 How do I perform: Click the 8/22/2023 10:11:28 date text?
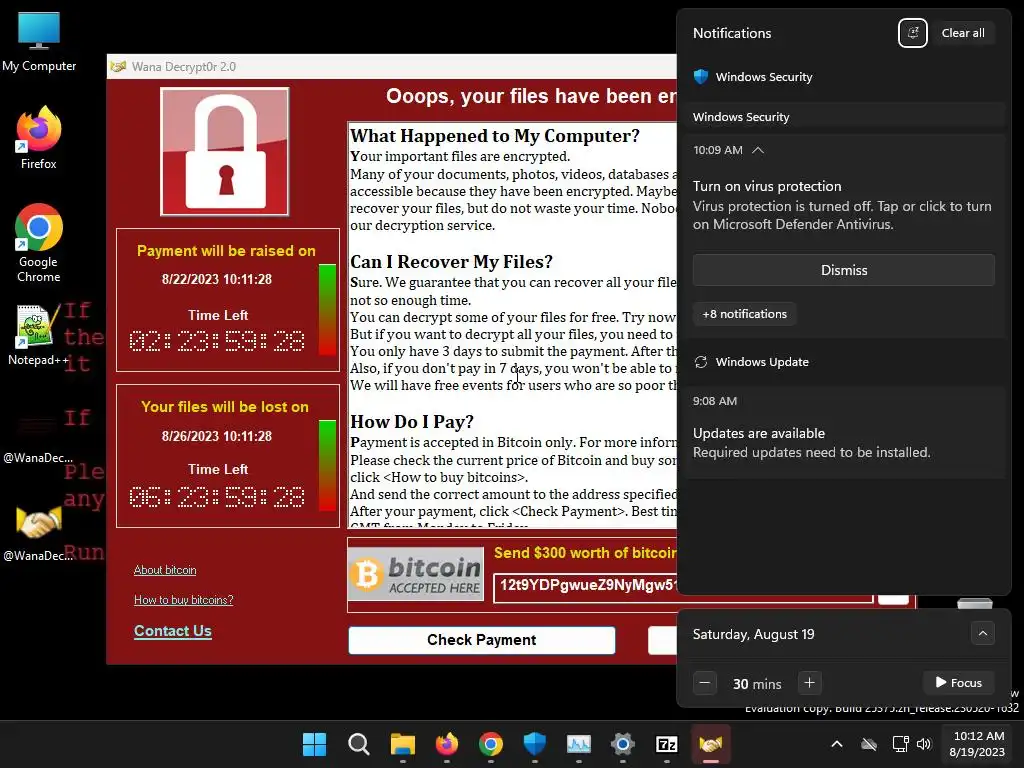click(x=217, y=280)
